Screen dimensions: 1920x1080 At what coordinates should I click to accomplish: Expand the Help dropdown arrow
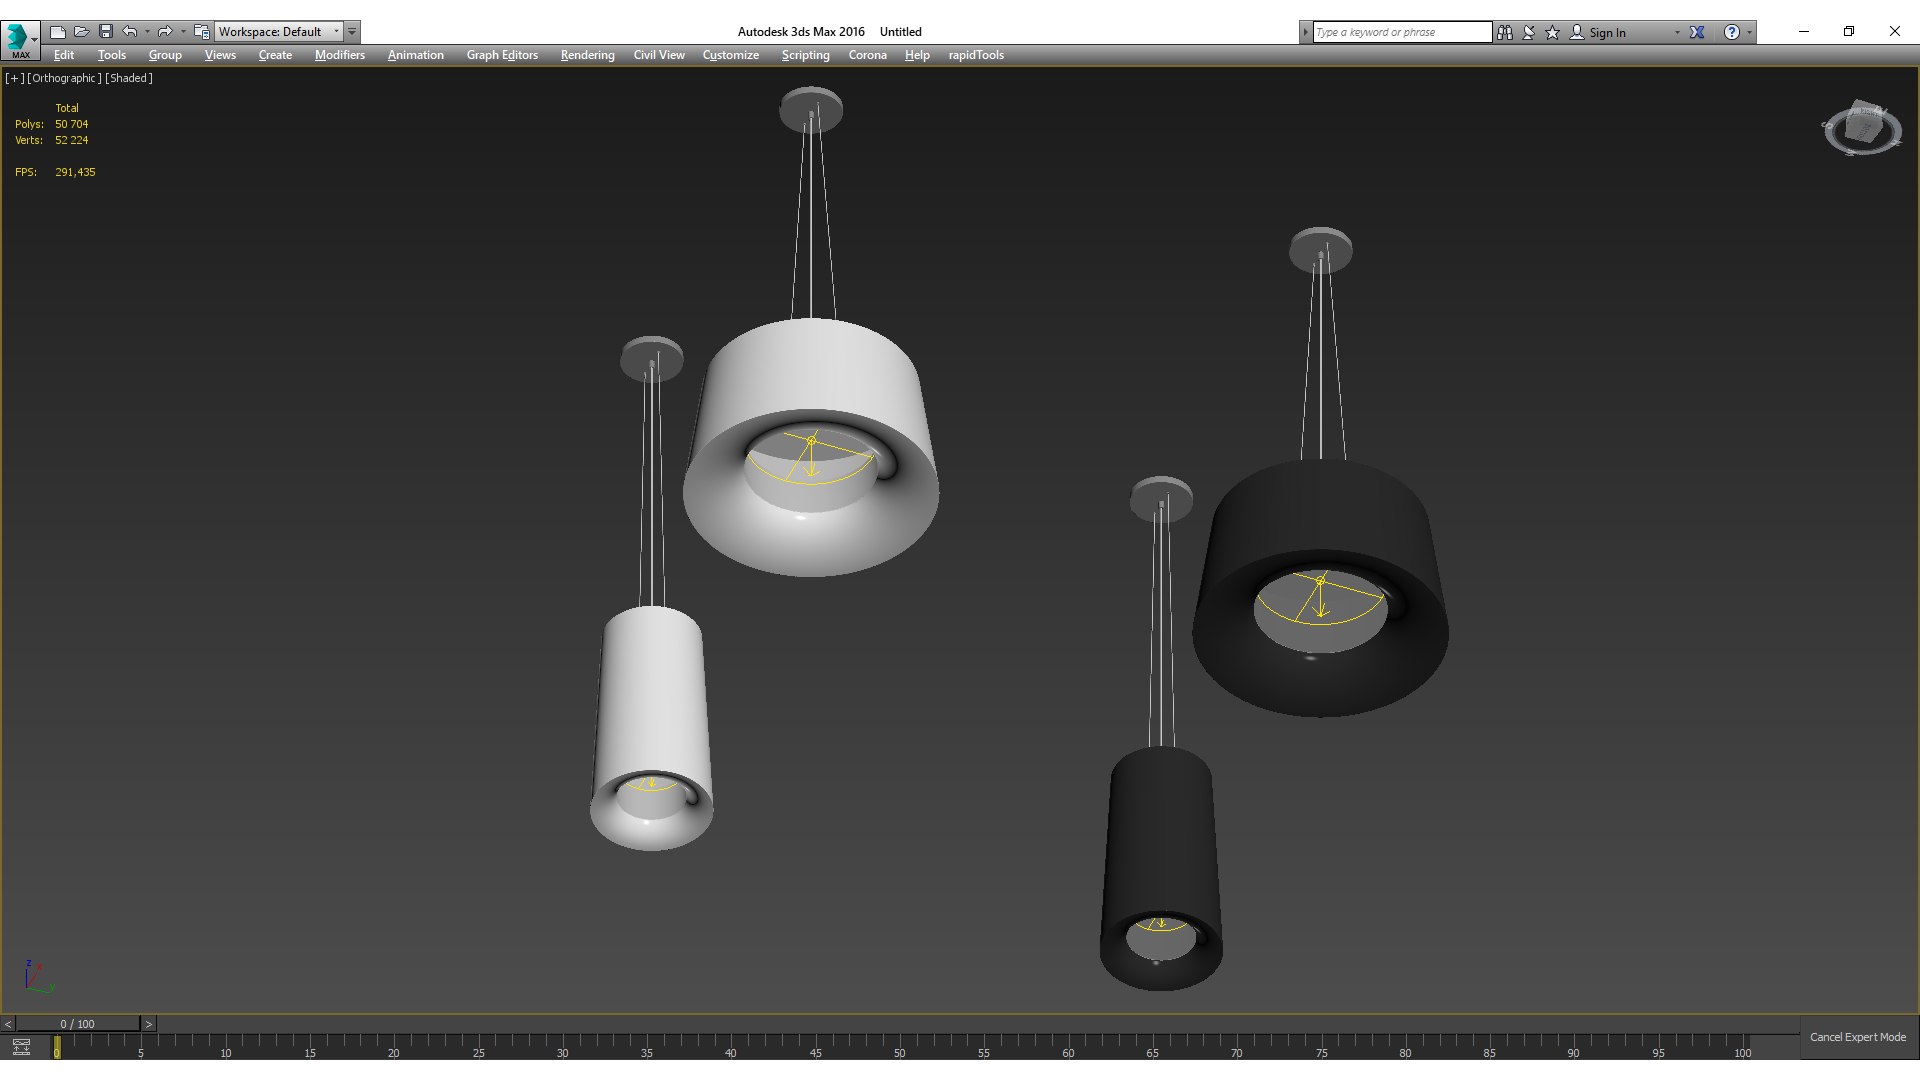click(1749, 32)
